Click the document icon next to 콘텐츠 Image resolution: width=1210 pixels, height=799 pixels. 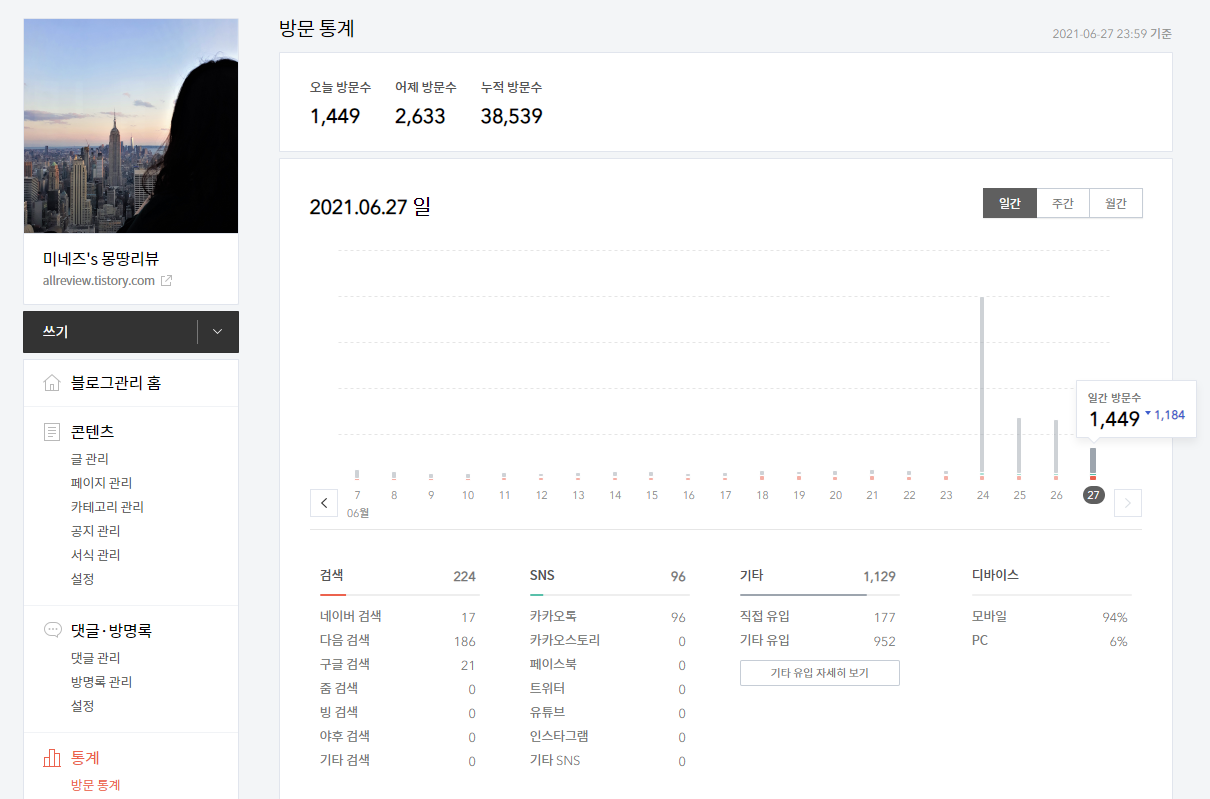coord(52,432)
